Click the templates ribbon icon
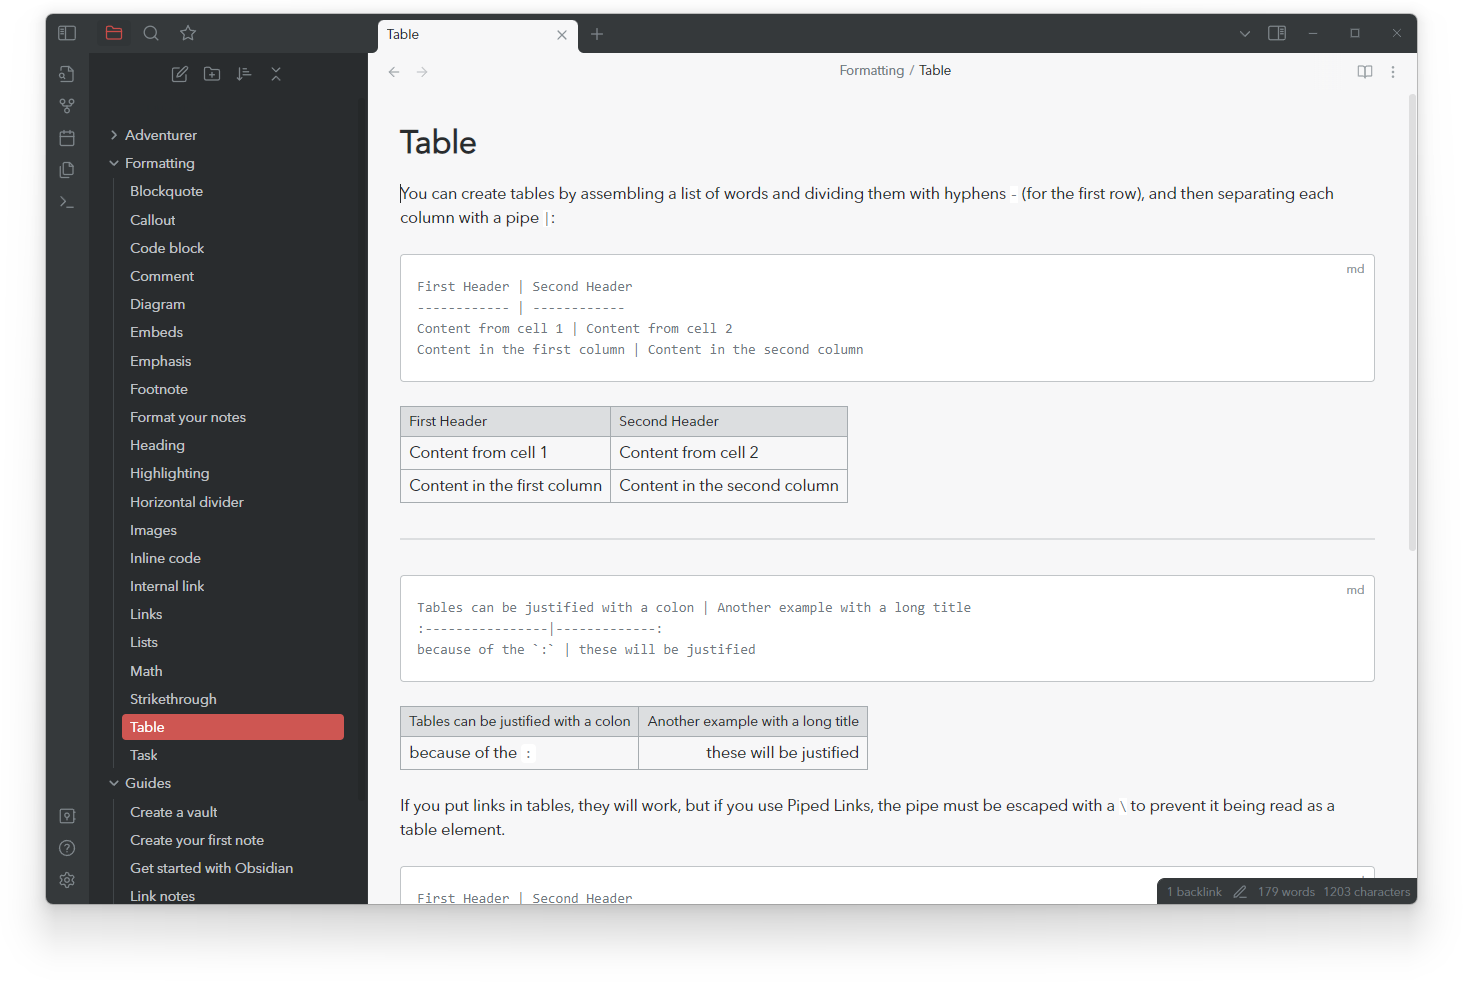Viewport: 1463px width, 982px height. (x=67, y=170)
